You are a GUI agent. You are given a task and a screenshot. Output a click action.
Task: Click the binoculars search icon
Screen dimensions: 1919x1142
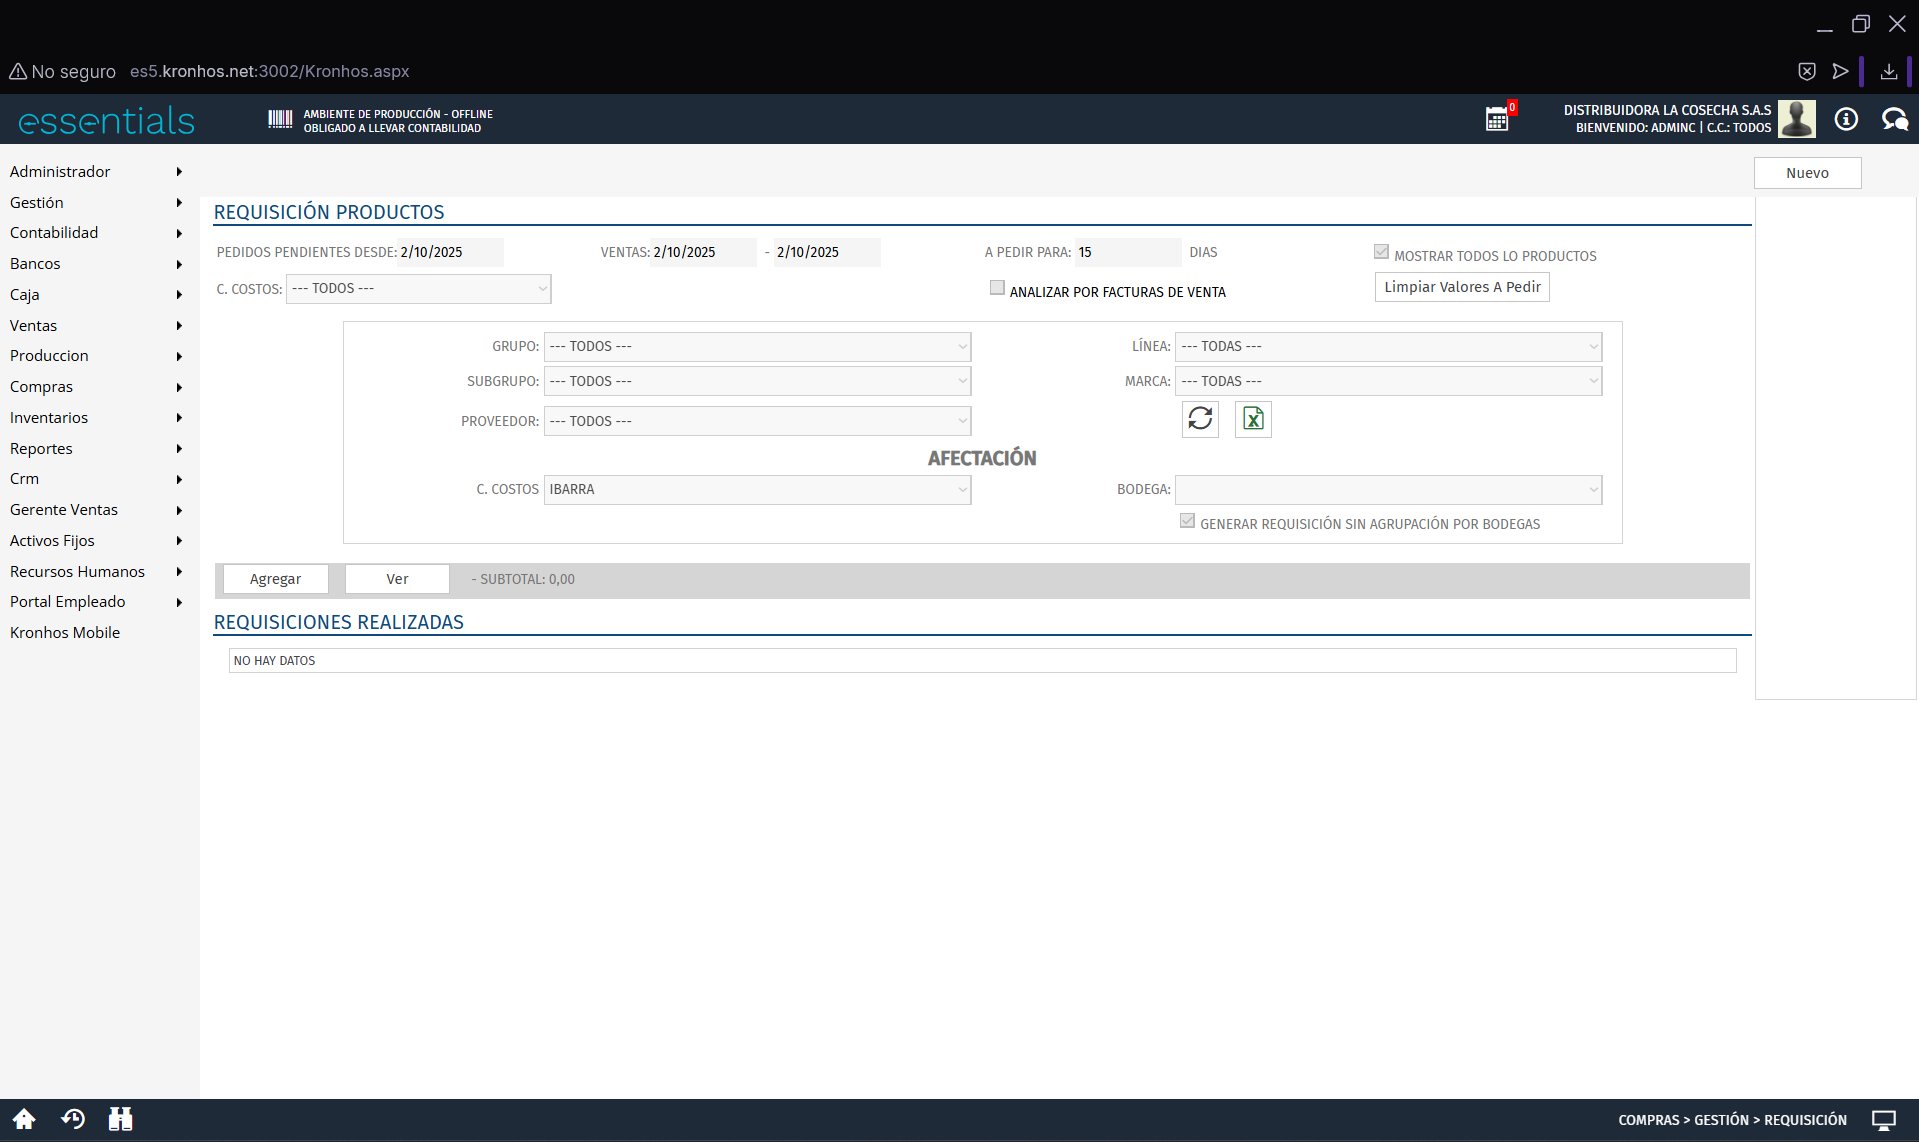[121, 1119]
